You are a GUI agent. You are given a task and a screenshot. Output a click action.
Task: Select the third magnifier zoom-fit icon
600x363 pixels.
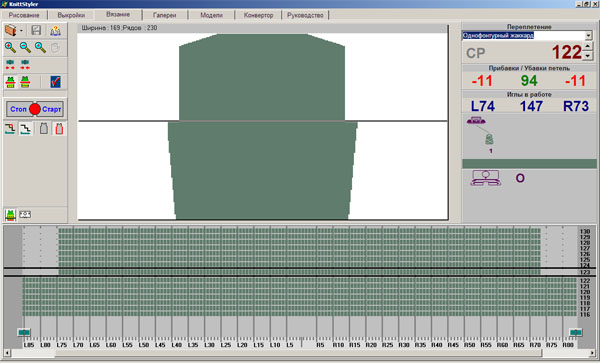40,47
